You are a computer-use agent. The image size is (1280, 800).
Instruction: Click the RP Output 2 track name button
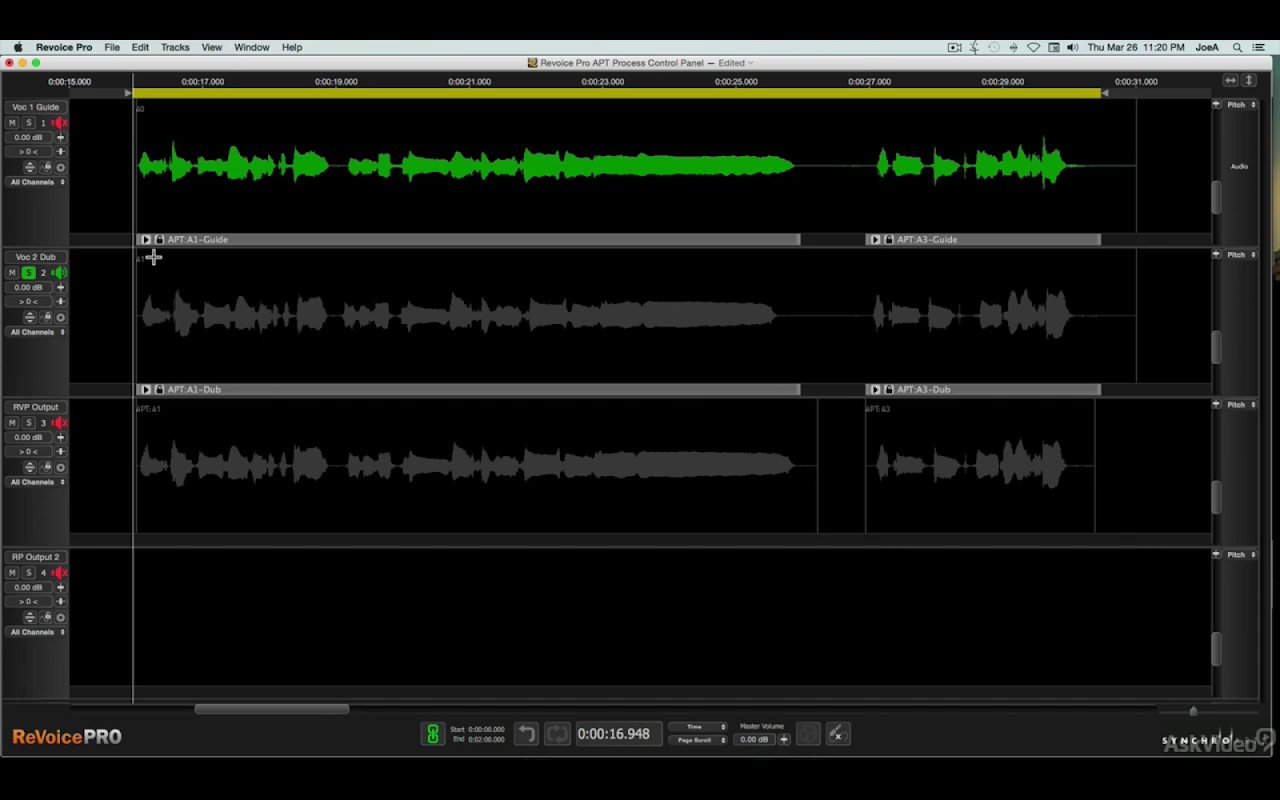[x=36, y=557]
